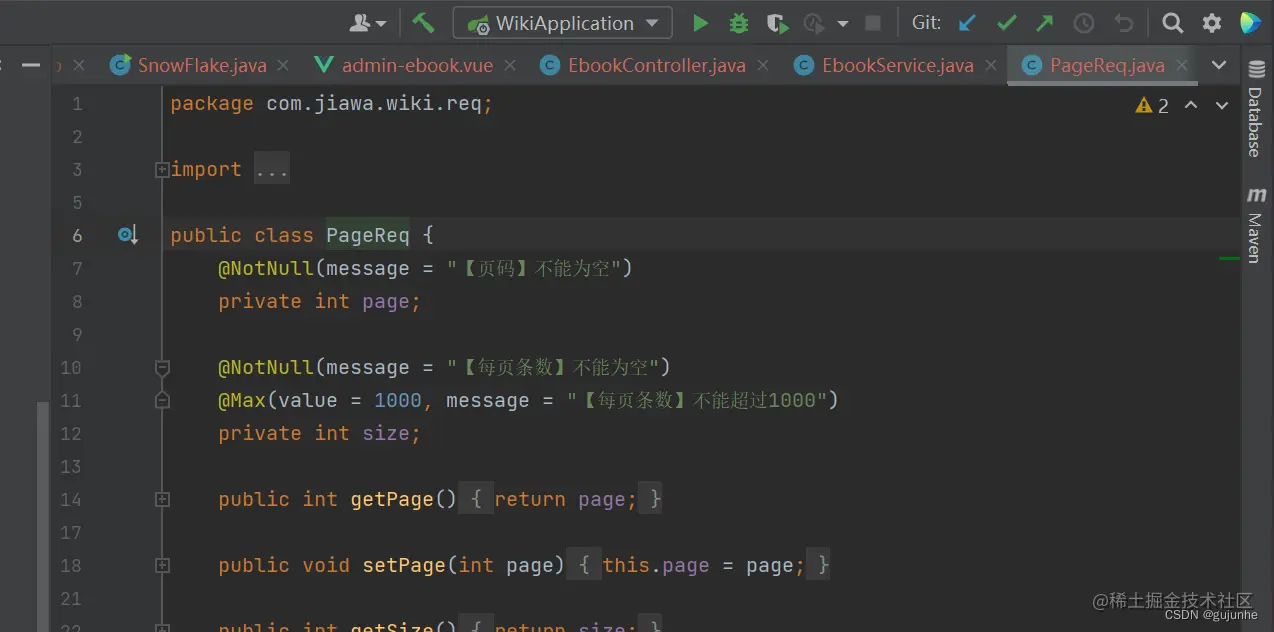Expand the setPage method fold
Viewport: 1274px width, 632px height.
(x=162, y=566)
